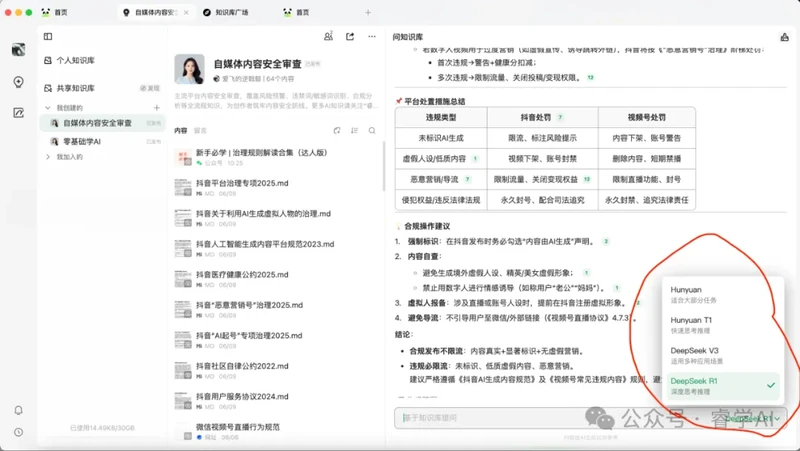Open the notification bell icon
Image resolution: width=800 pixels, height=451 pixels.
pyautogui.click(x=18, y=410)
